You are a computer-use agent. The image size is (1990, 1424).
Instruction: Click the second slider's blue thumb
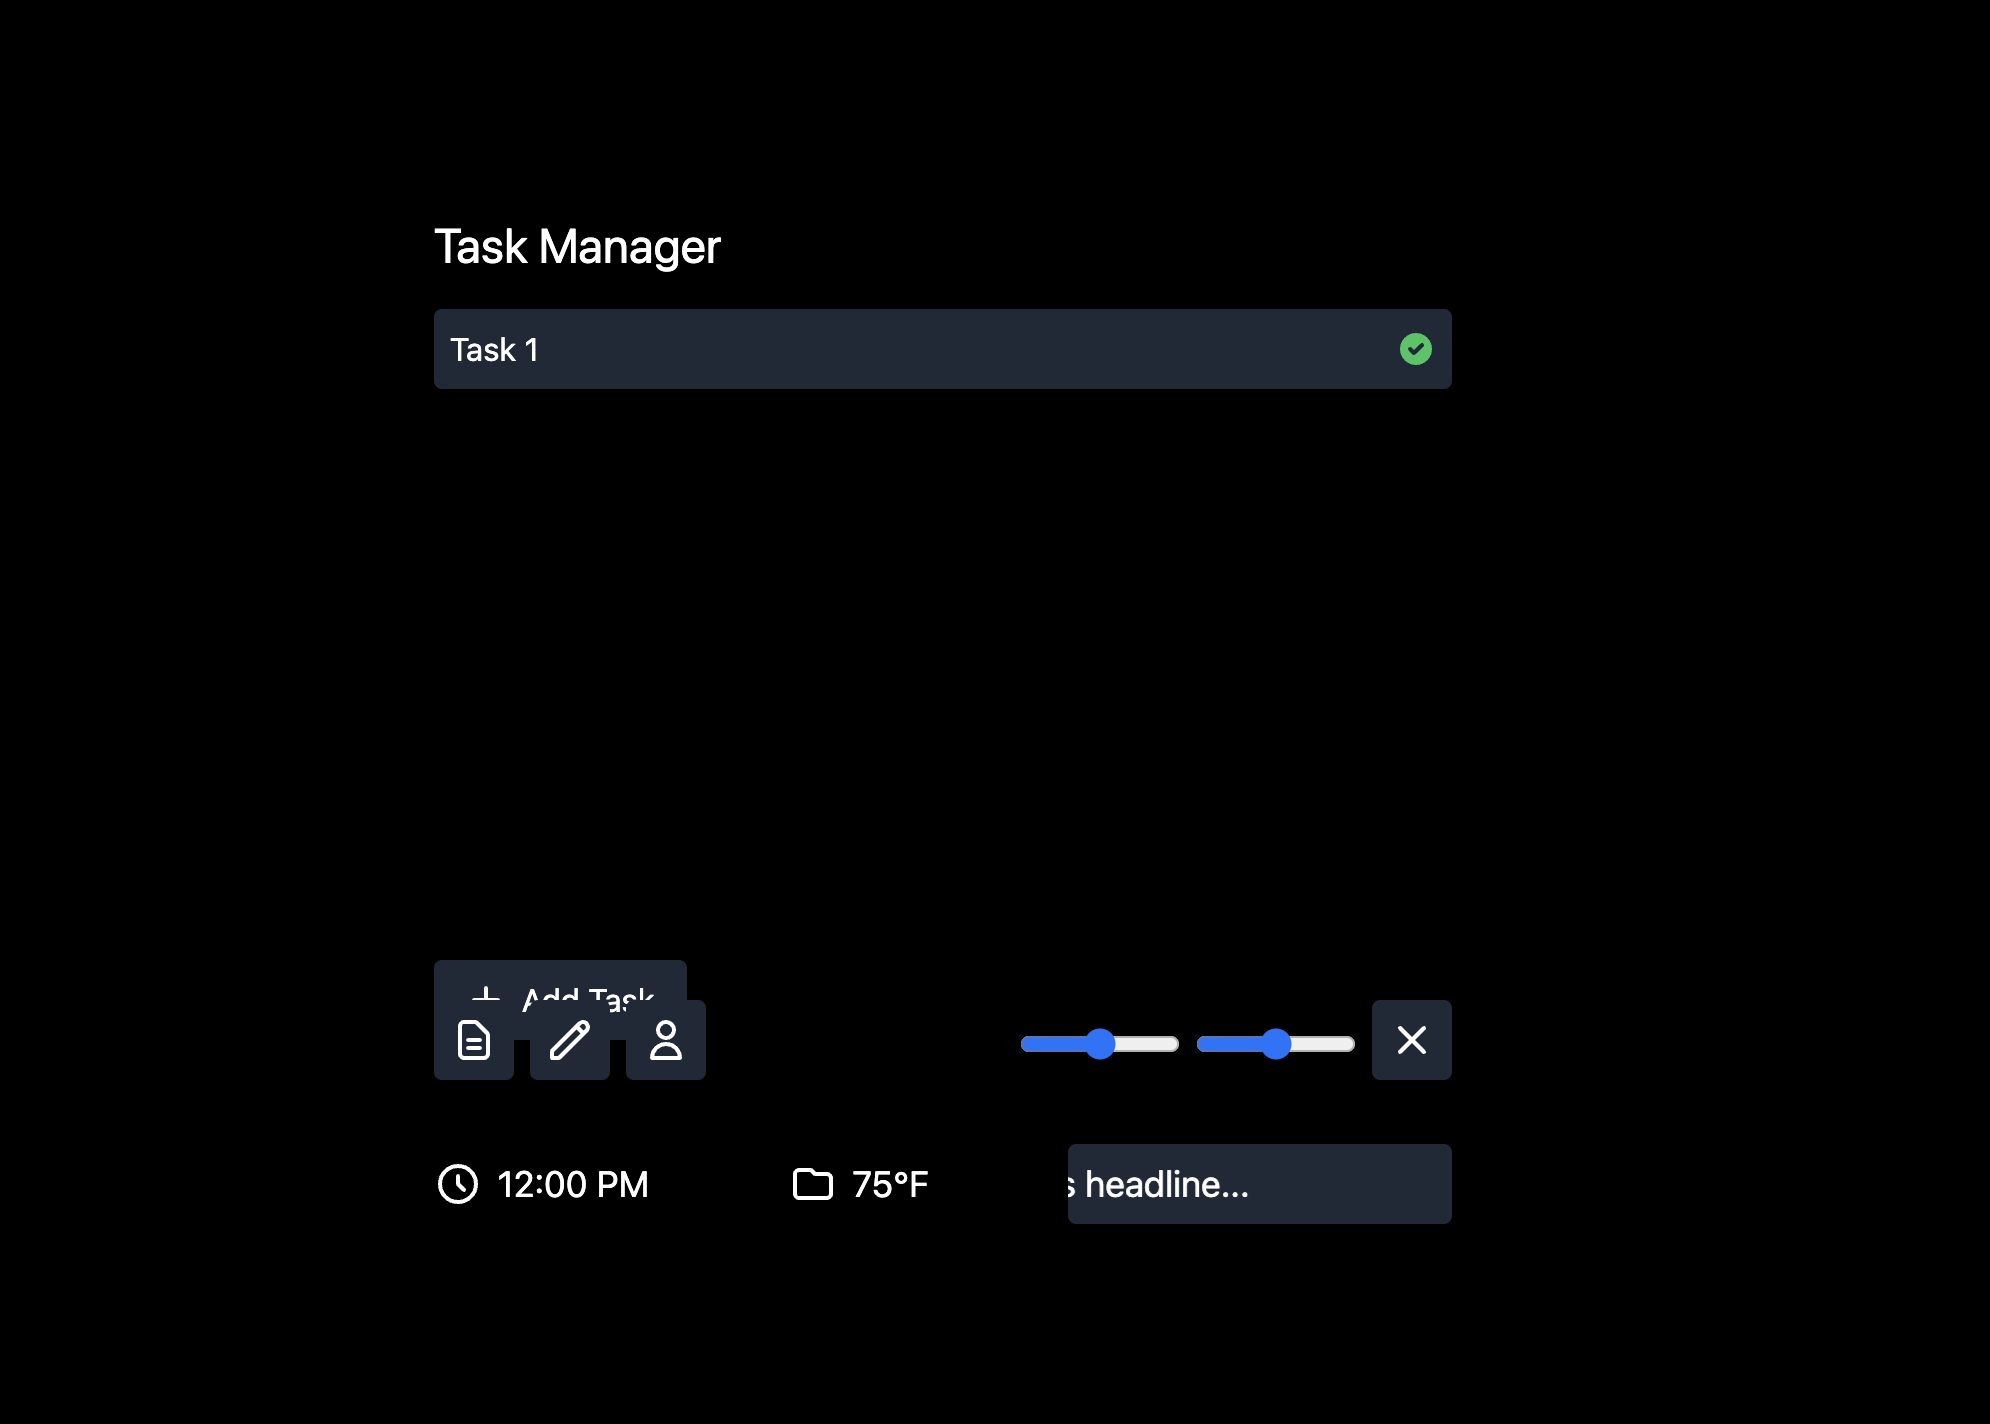tap(1276, 1044)
